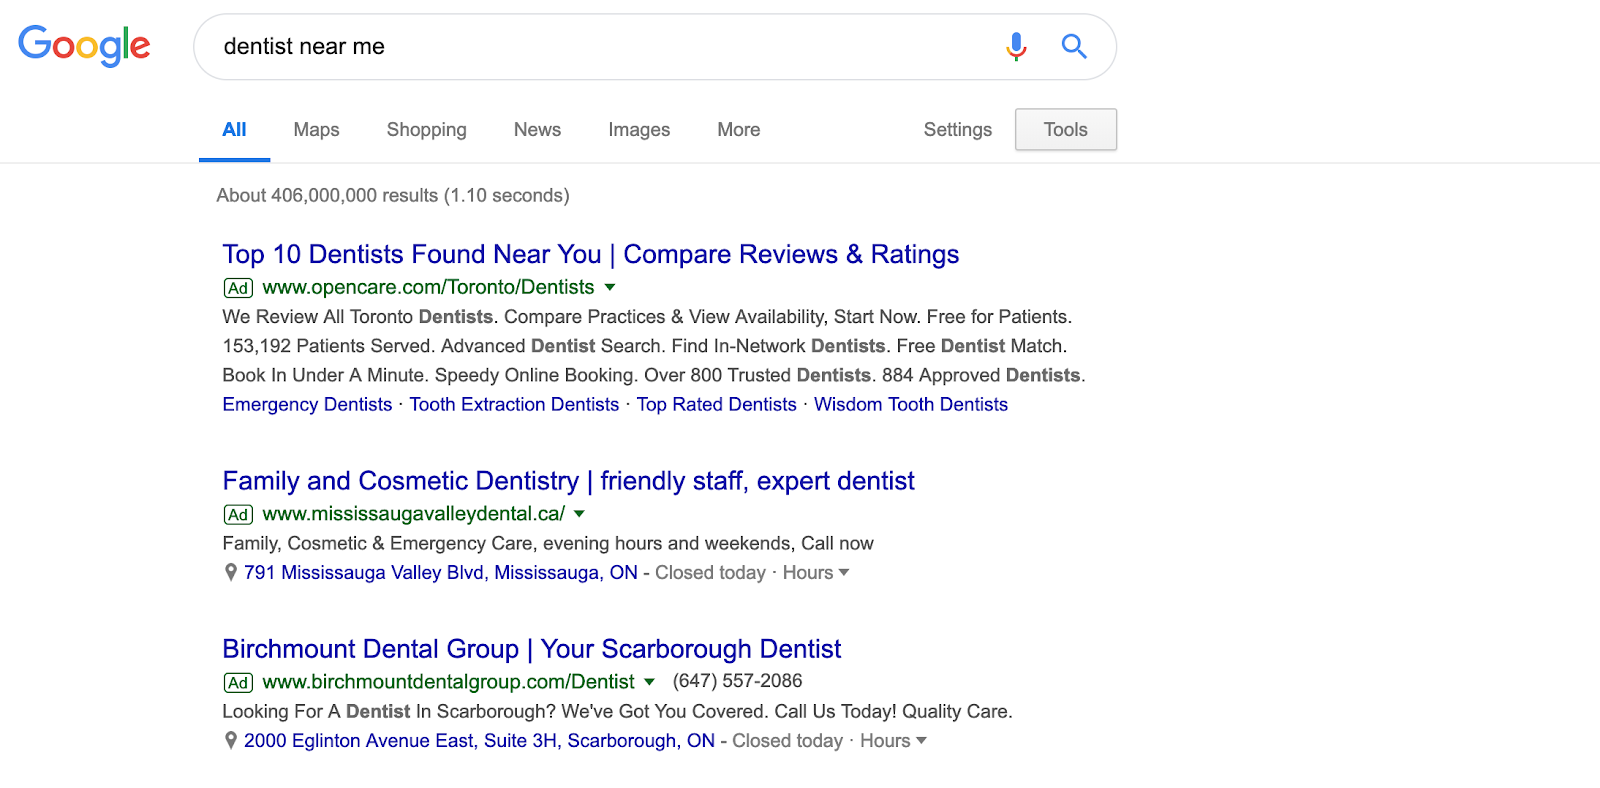Open 'Family and Cosmetic Dentistry' result title

[568, 481]
